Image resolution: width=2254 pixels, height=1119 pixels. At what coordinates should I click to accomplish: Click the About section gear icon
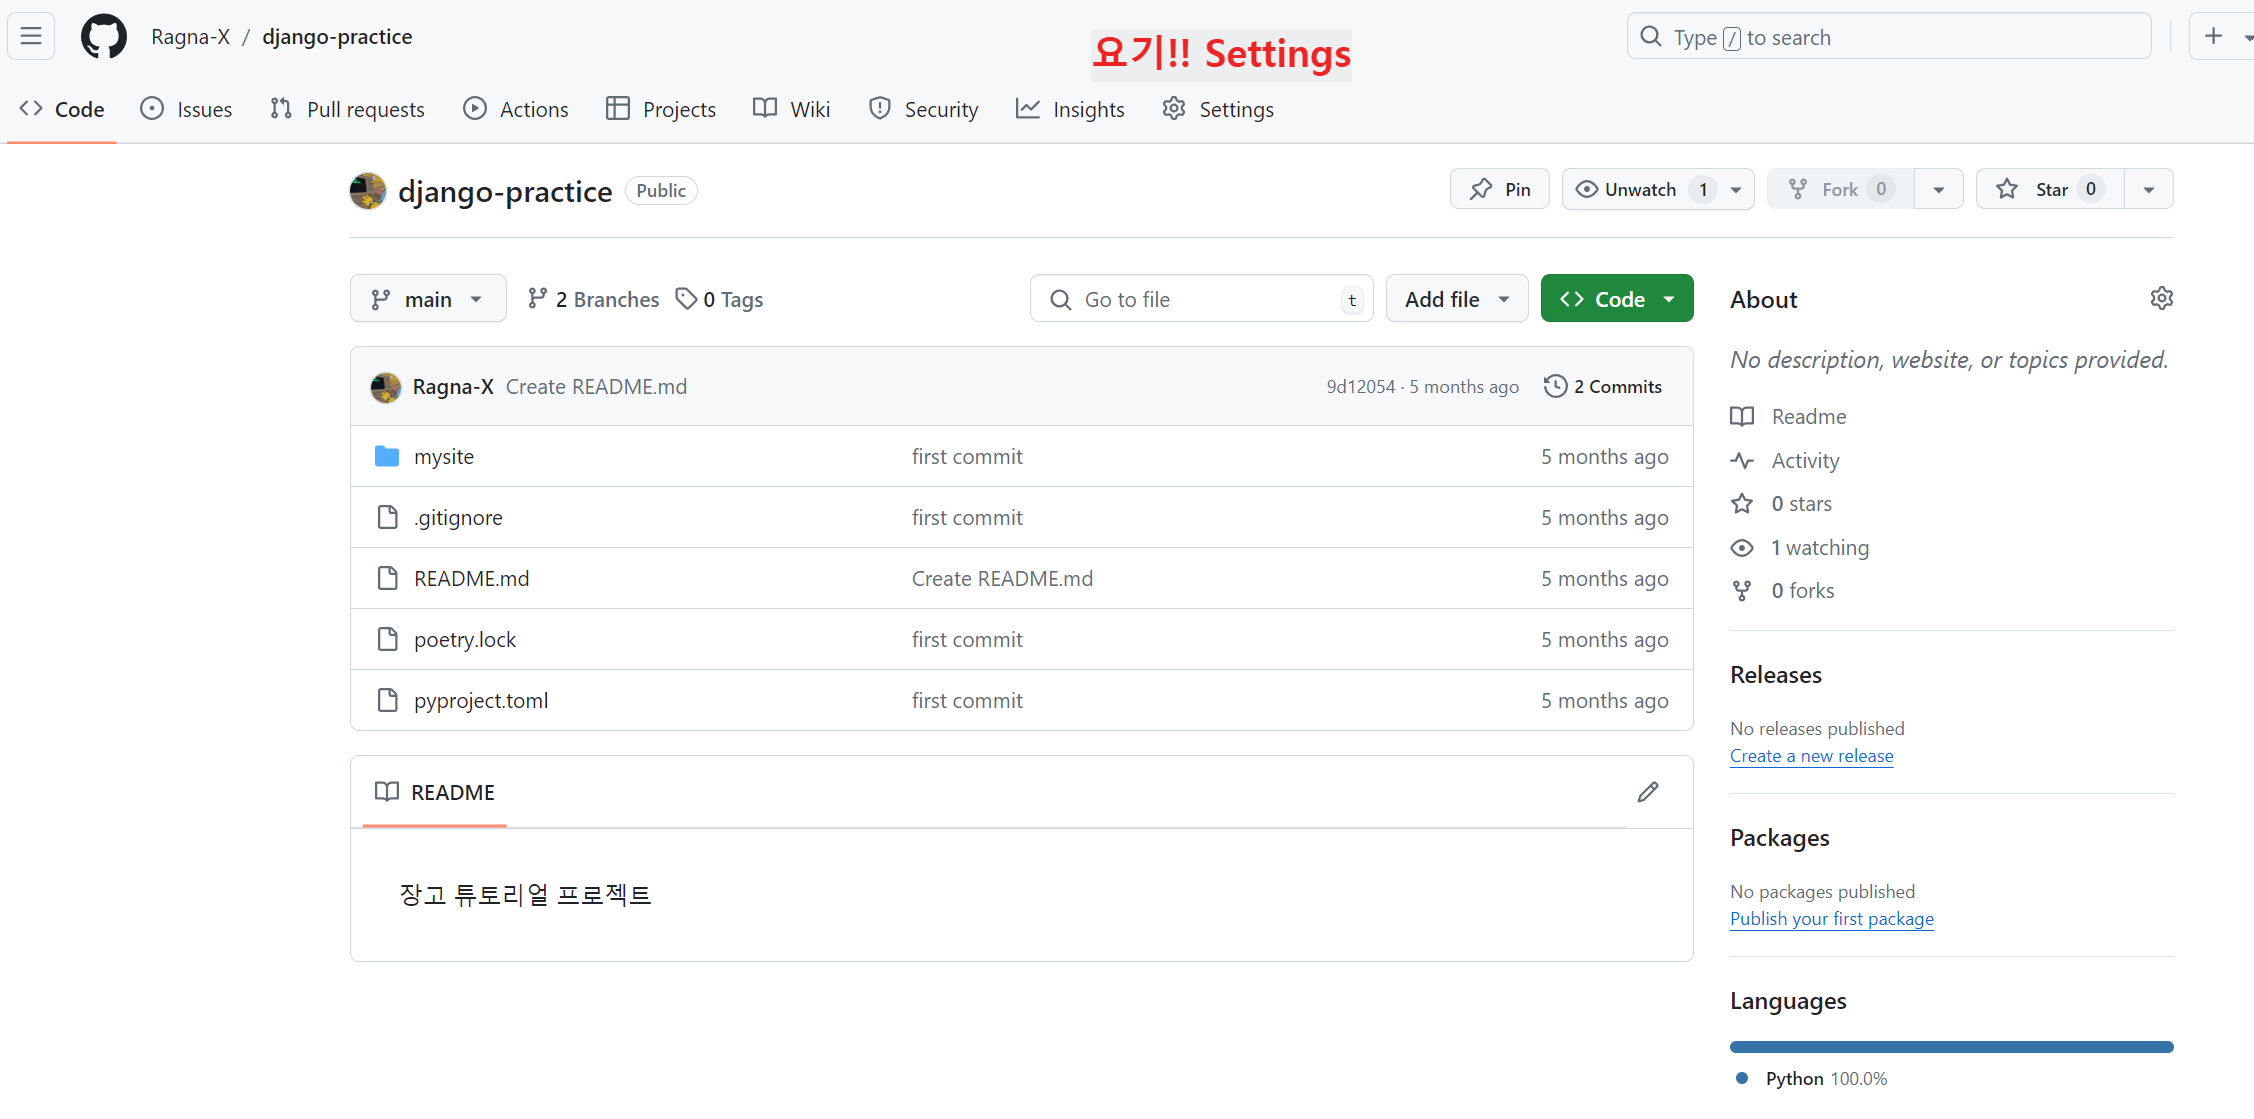coord(2161,299)
